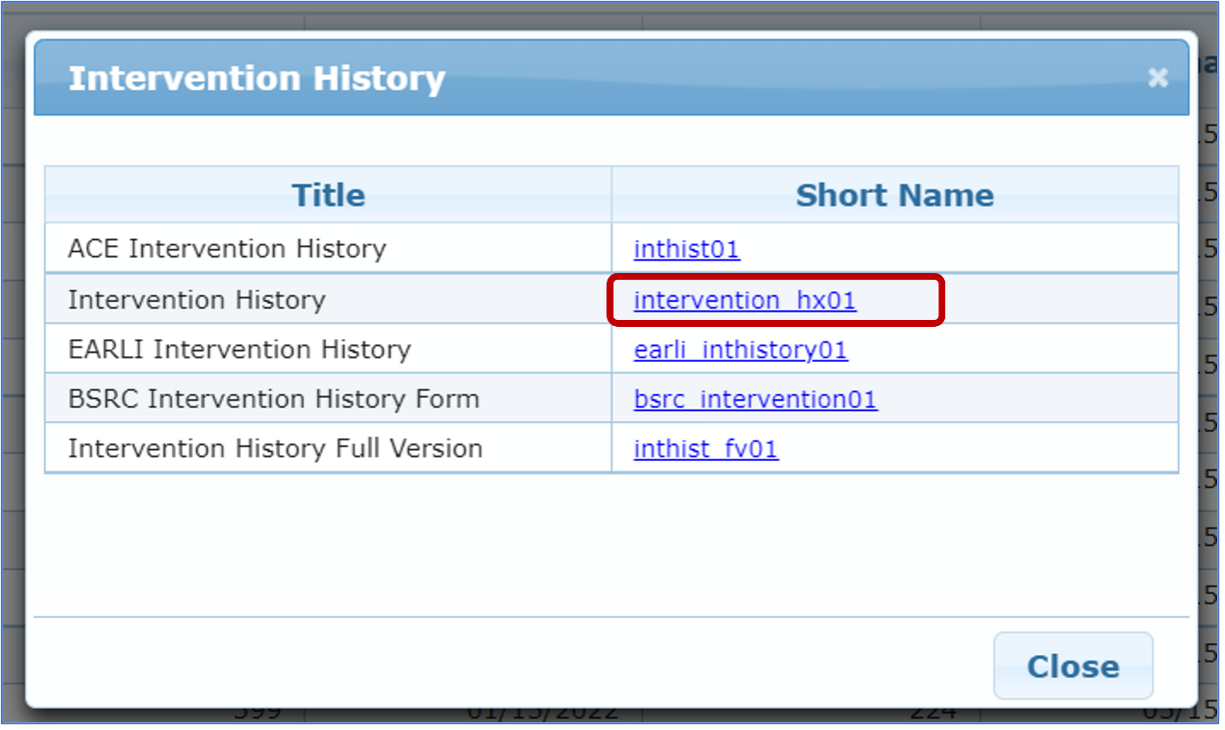Open the inthist01 short name link

pyautogui.click(x=686, y=249)
